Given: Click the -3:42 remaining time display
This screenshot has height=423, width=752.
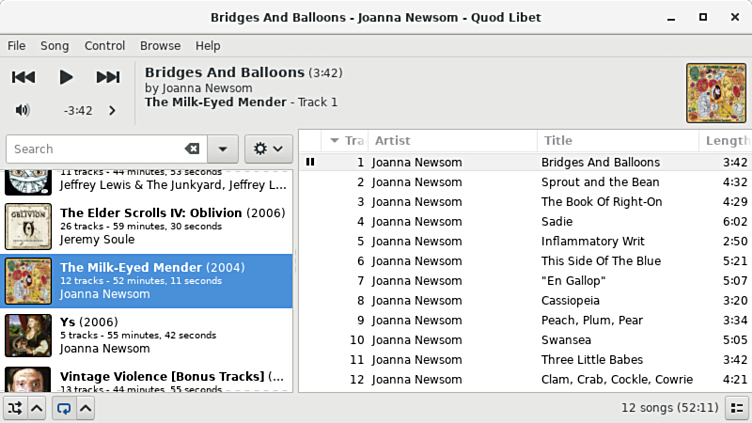Looking at the screenshot, I should click(x=77, y=111).
